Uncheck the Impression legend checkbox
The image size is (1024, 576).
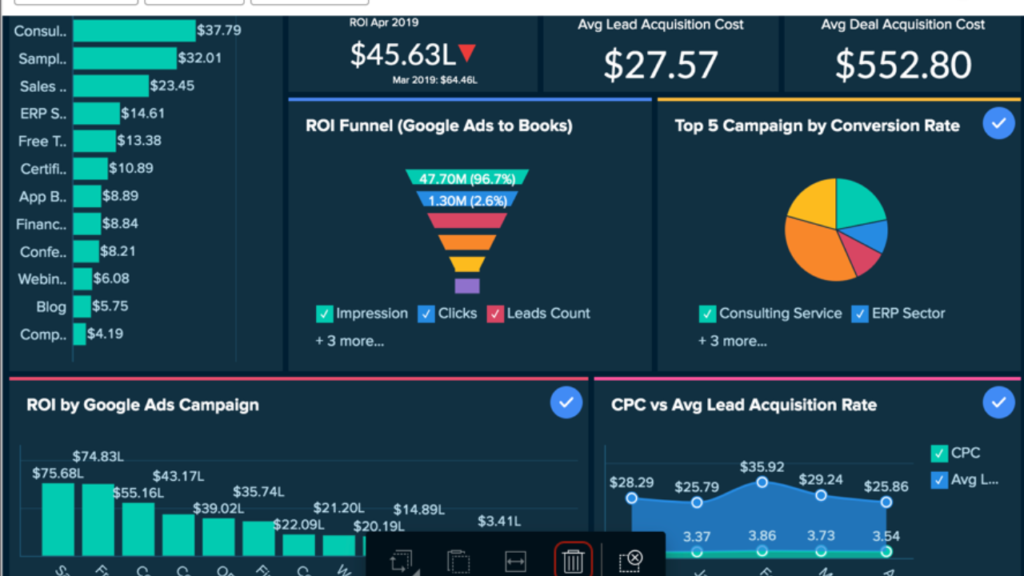tap(325, 314)
